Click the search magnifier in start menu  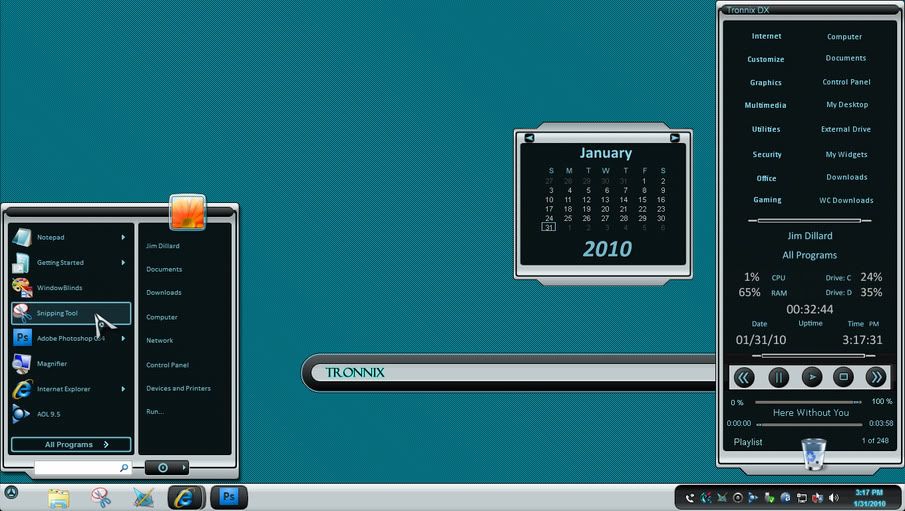[124, 468]
